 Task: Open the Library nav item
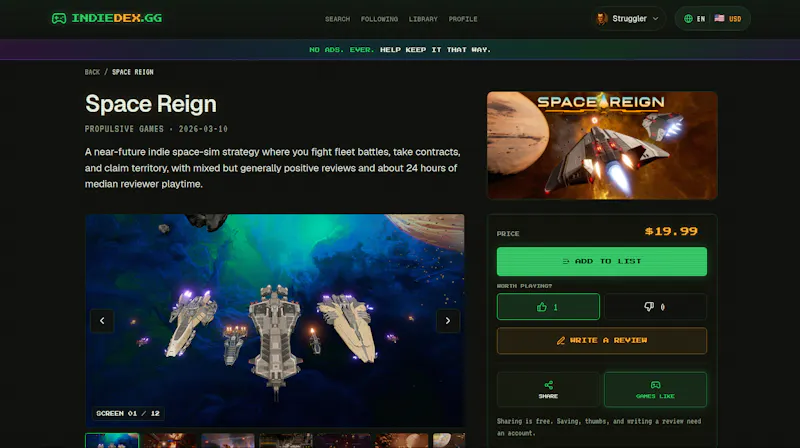click(x=423, y=19)
